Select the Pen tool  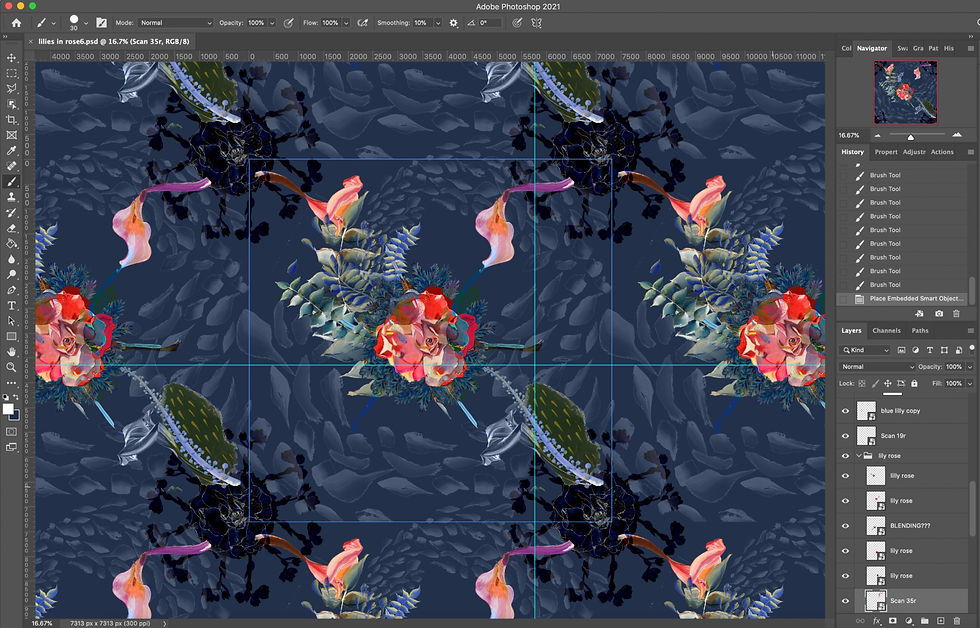click(x=11, y=290)
